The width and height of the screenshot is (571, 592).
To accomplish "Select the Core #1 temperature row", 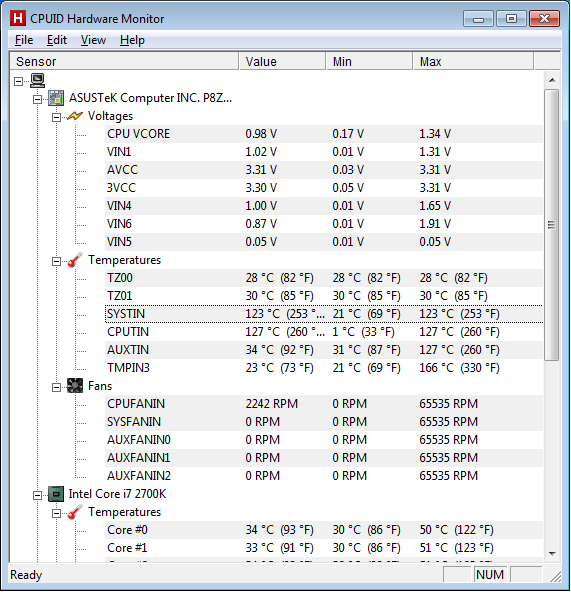I will 324,548.
